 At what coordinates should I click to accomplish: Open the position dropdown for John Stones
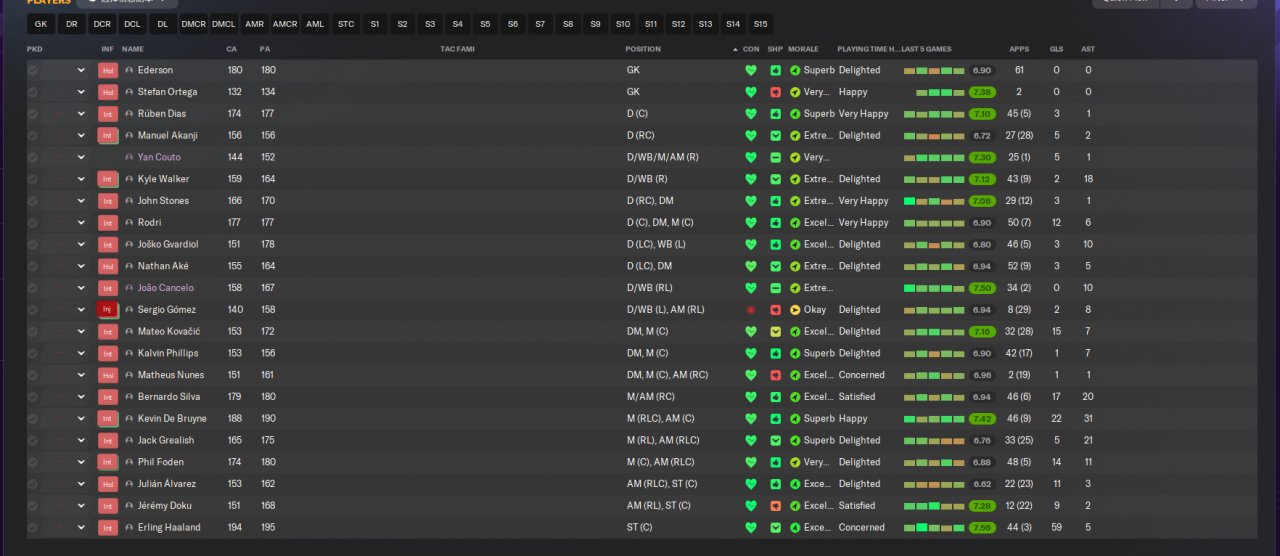pos(81,201)
